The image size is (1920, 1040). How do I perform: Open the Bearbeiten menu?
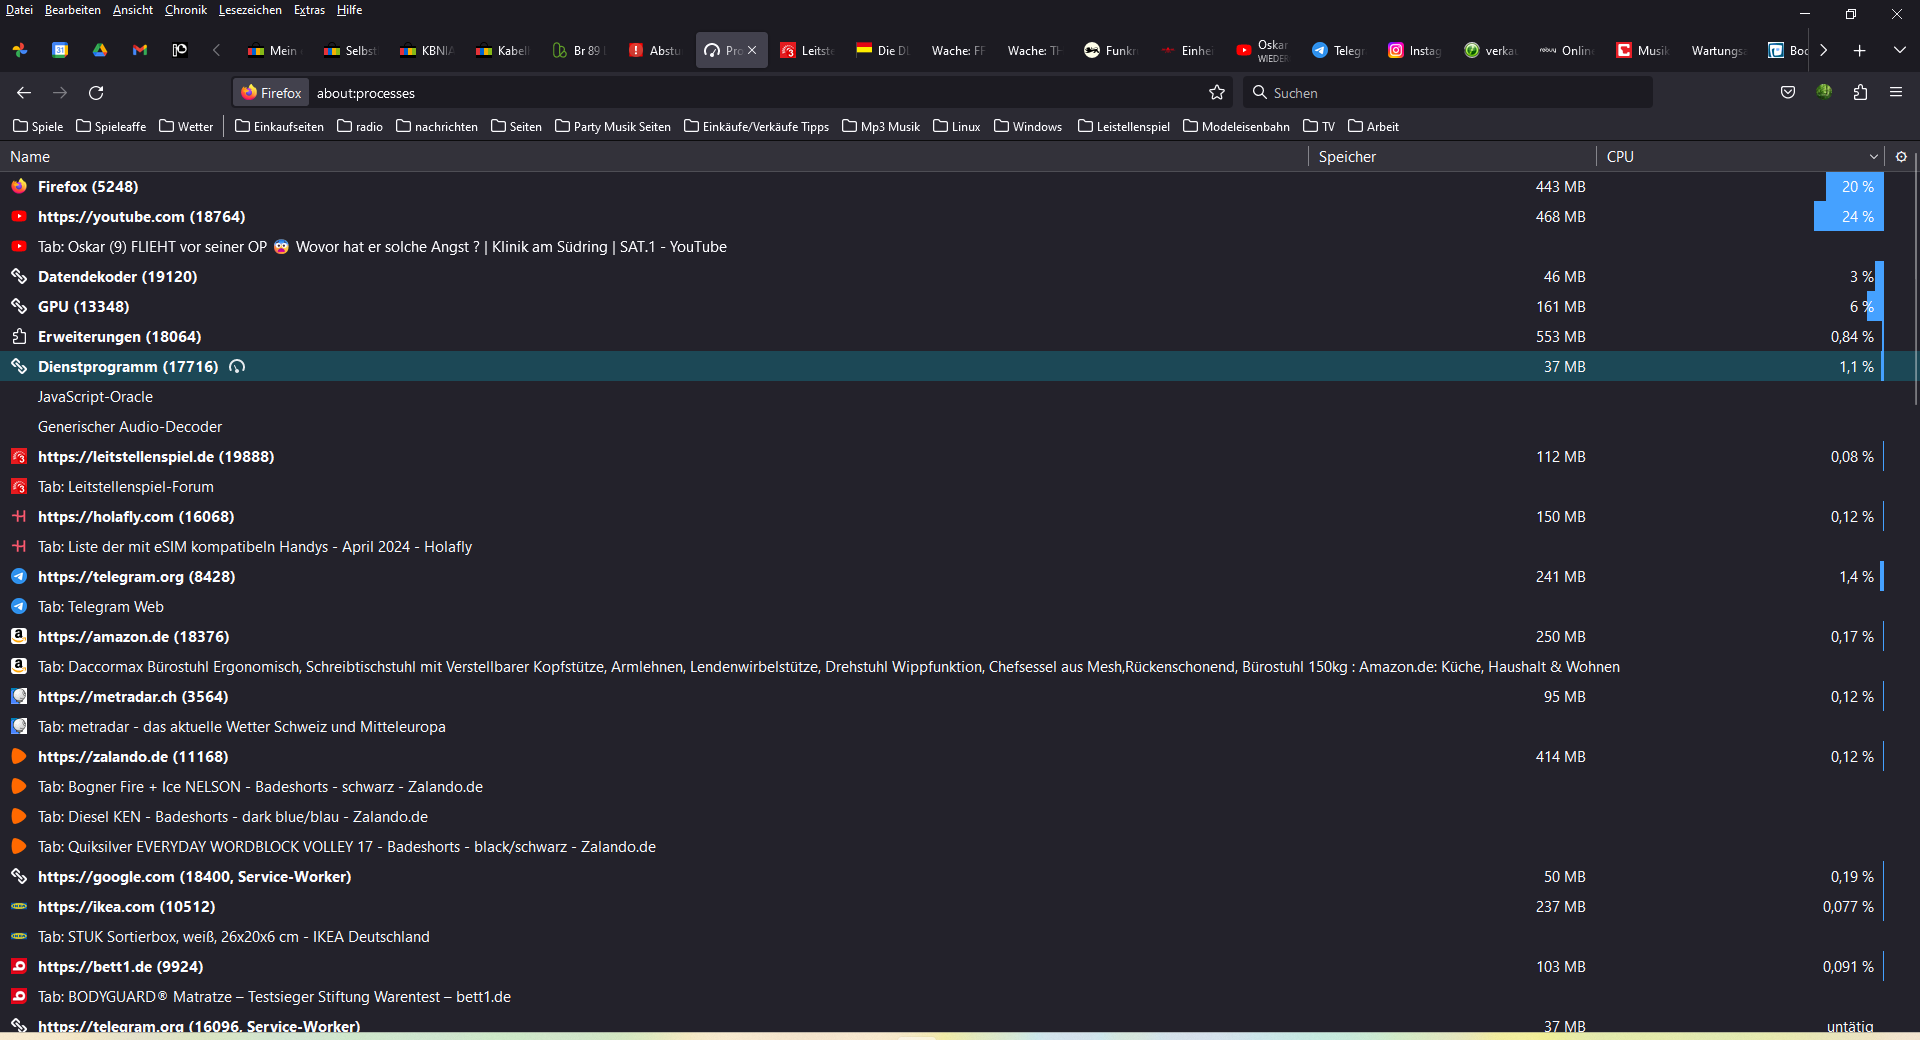[x=73, y=10]
